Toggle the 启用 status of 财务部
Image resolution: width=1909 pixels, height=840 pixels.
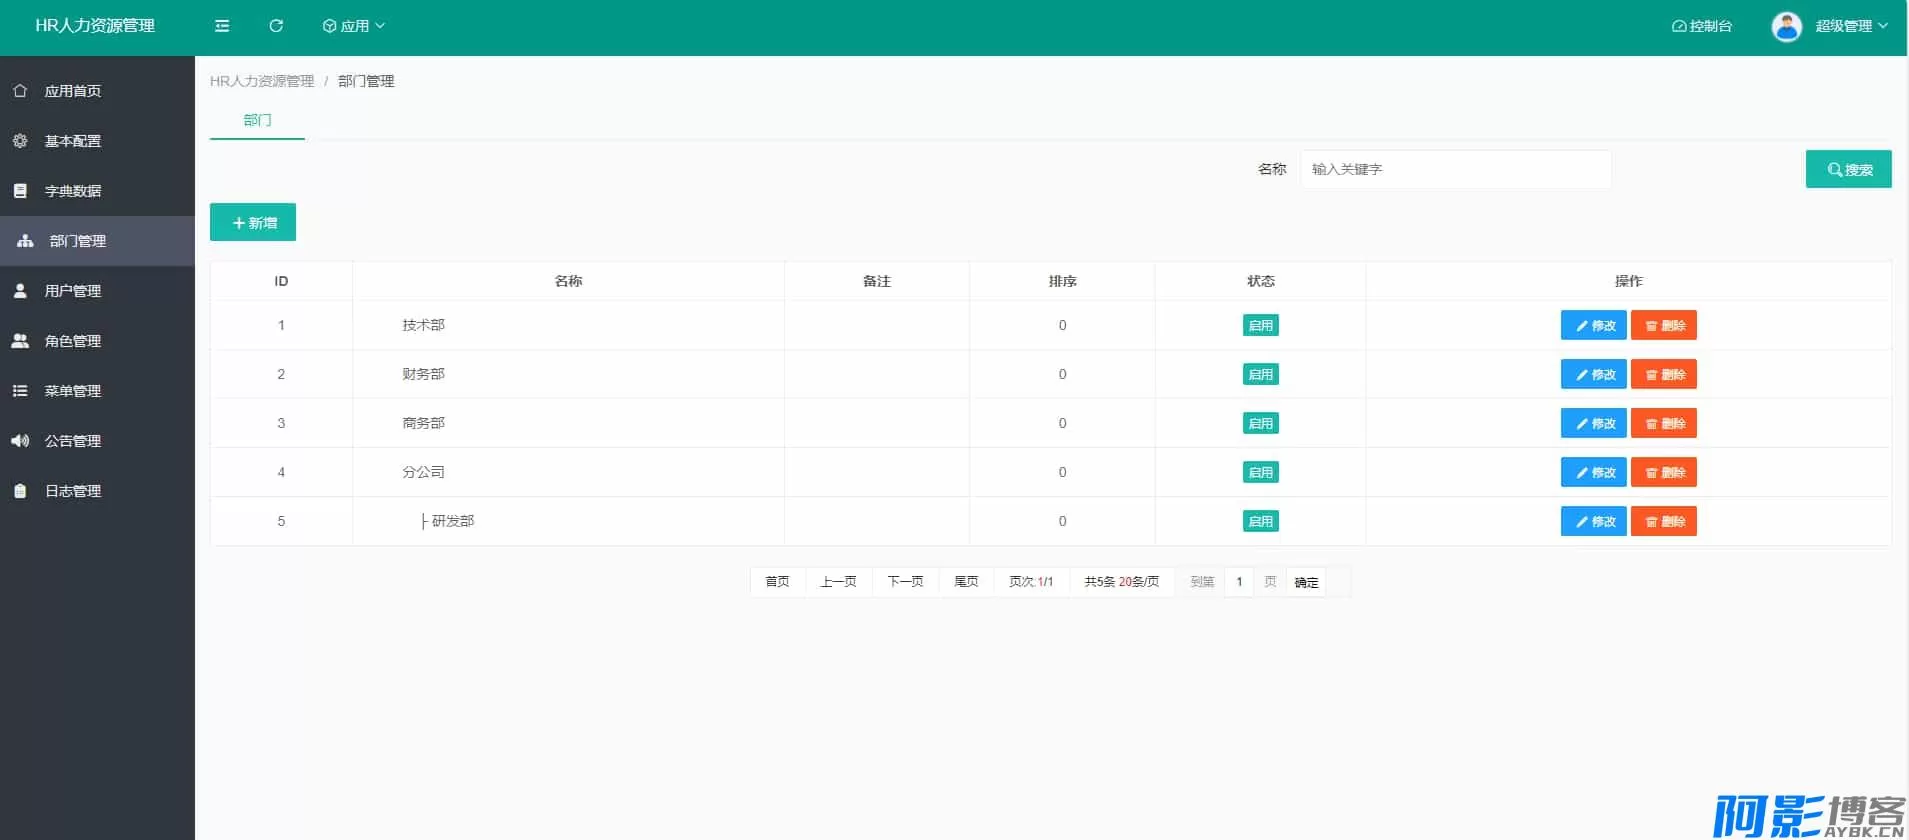(x=1260, y=375)
